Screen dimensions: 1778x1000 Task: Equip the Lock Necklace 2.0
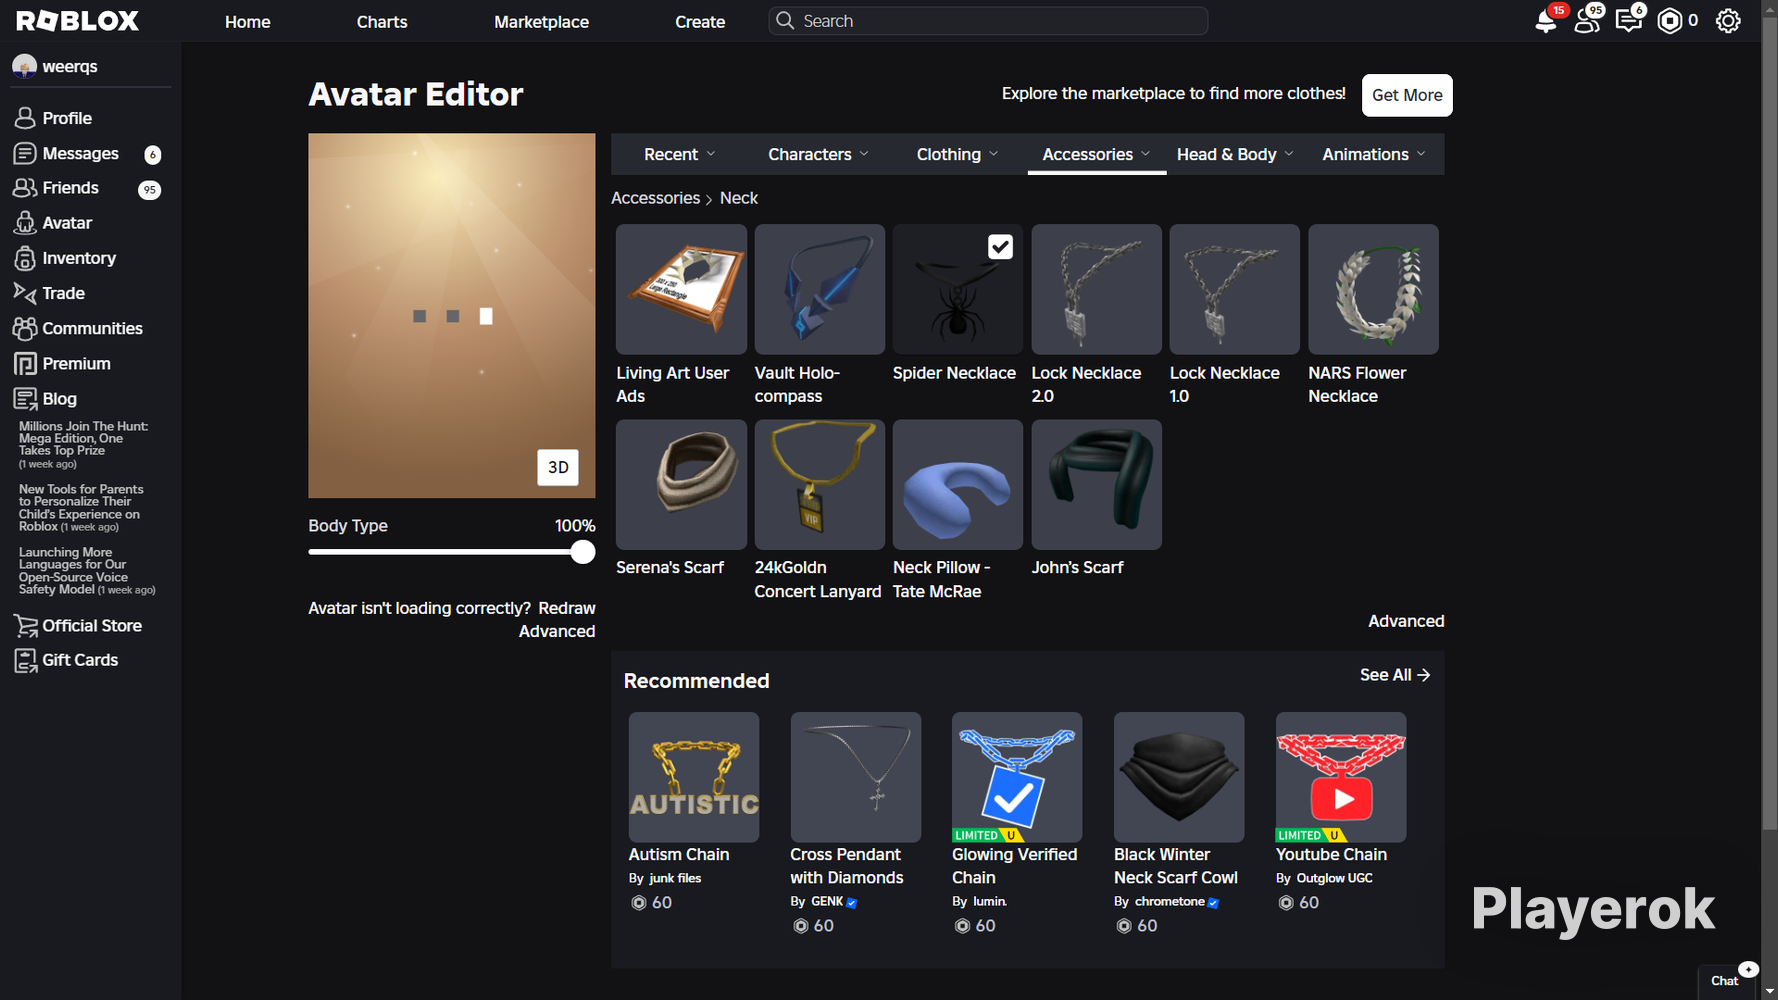pyautogui.click(x=1096, y=289)
